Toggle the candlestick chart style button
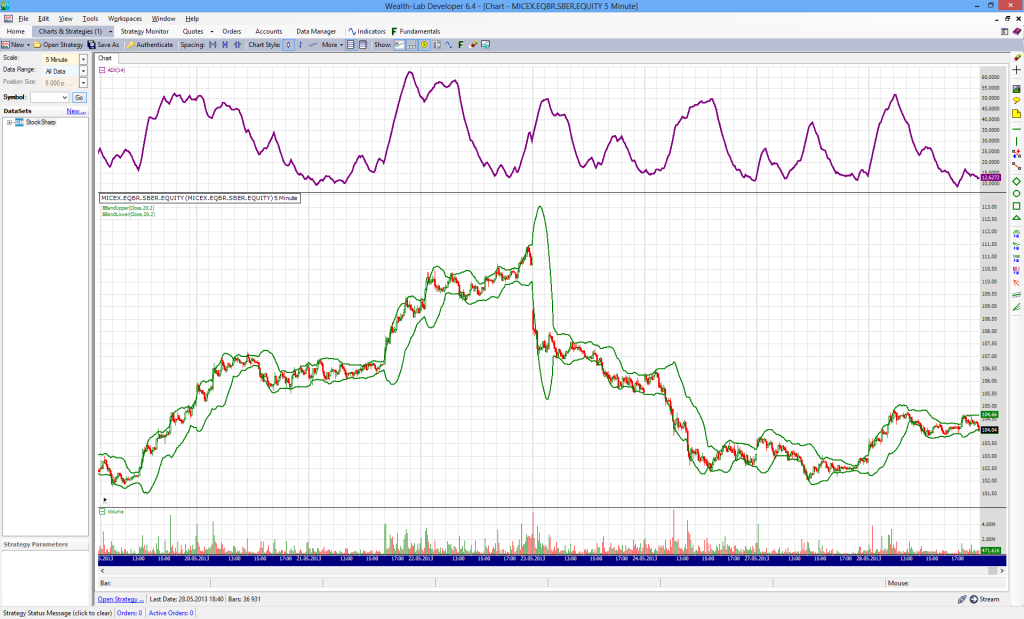The height and width of the screenshot is (619, 1024). (289, 45)
